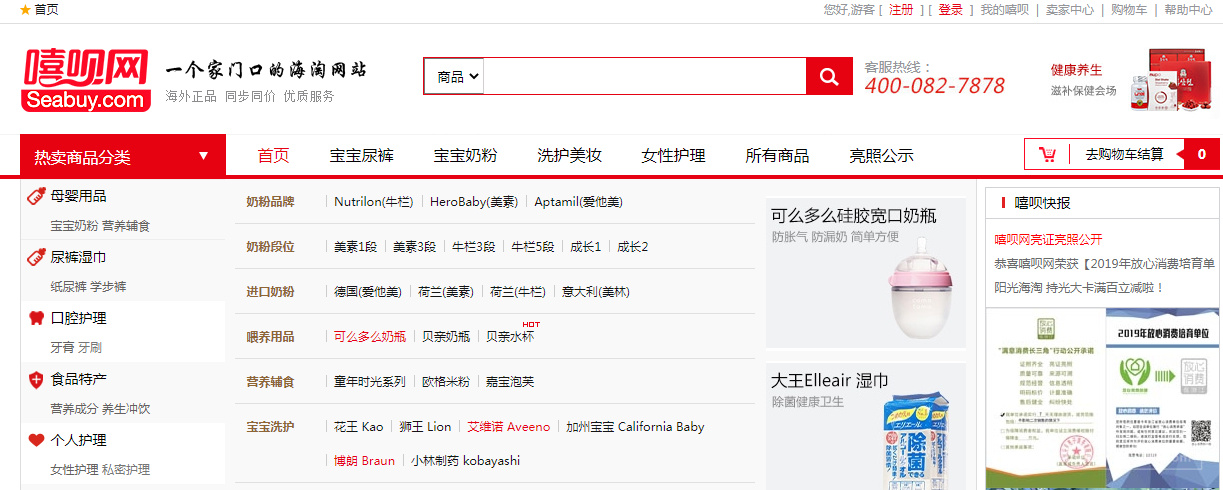1223x490 pixels.
Task: Click 学步裤 subcategory link
Action: 108,287
